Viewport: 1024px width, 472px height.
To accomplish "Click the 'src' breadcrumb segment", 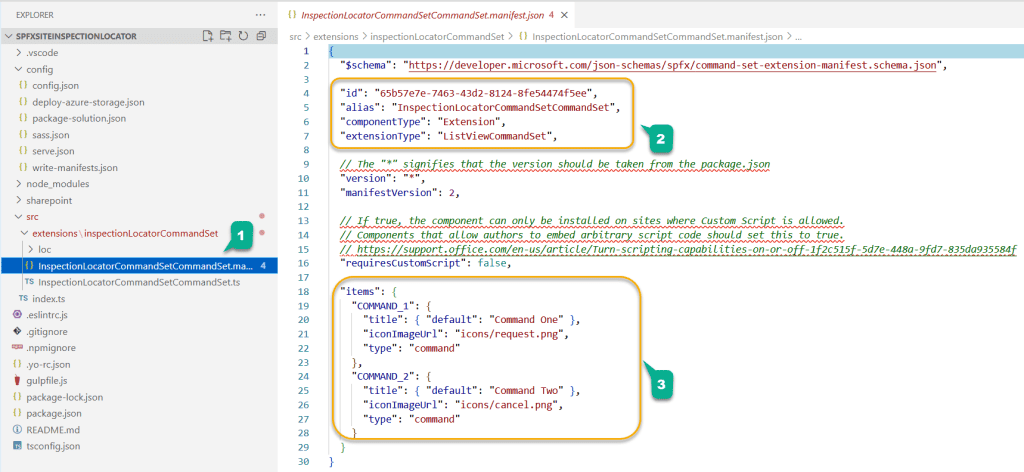I will point(296,37).
